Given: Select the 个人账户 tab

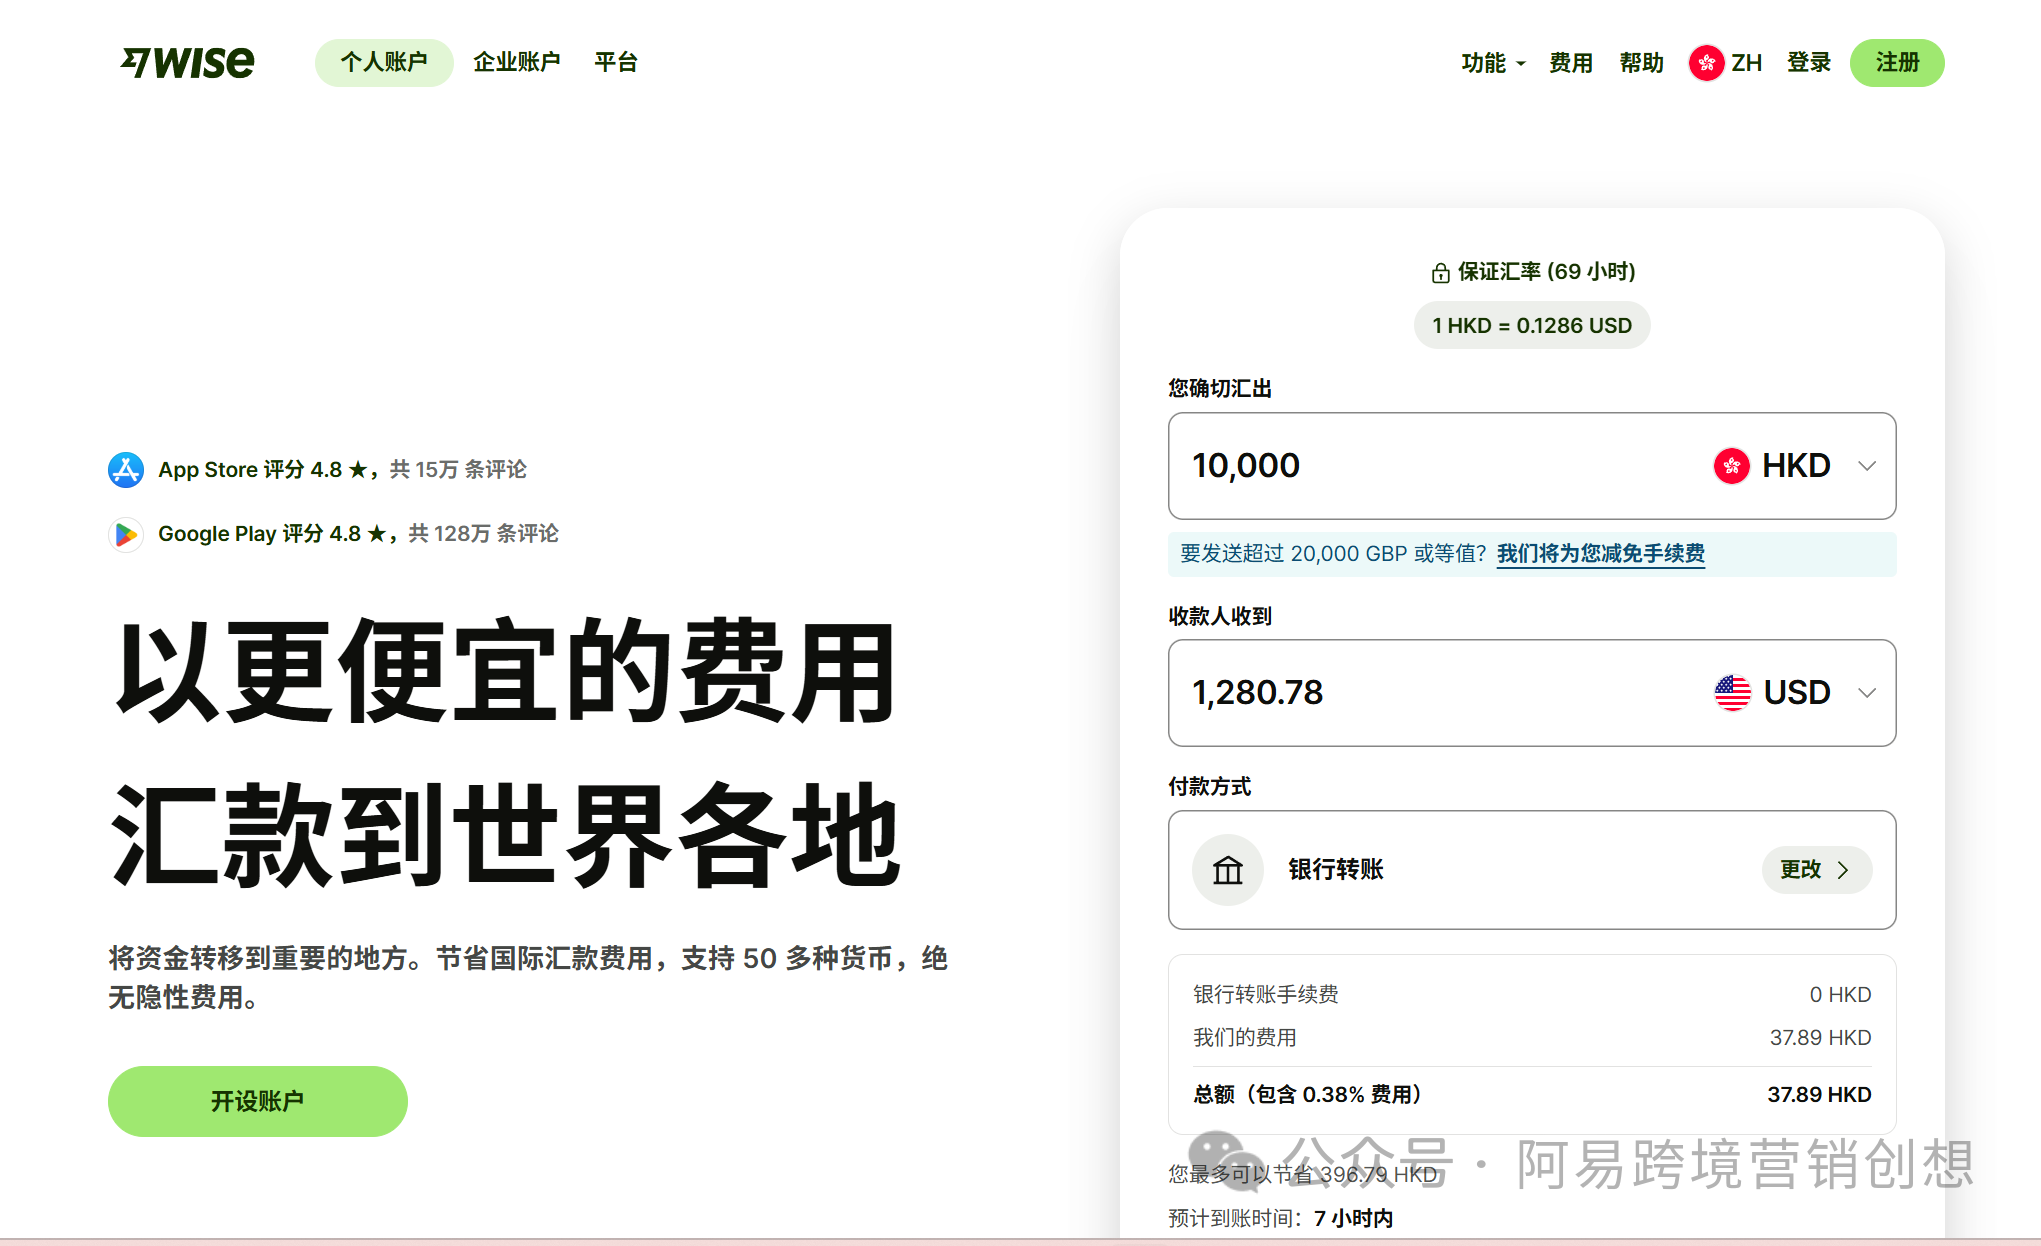Looking at the screenshot, I should 384,63.
